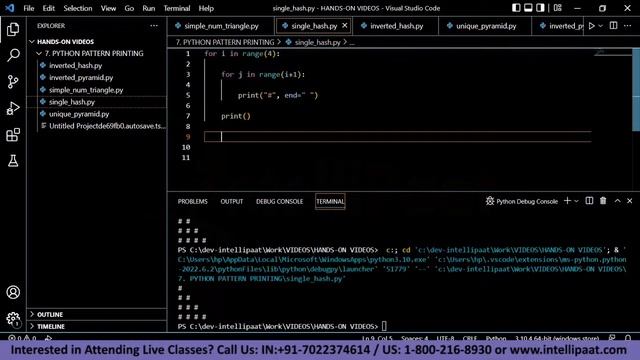The width and height of the screenshot is (640, 360).
Task: Open the Terminal menu
Action: tap(177, 8)
